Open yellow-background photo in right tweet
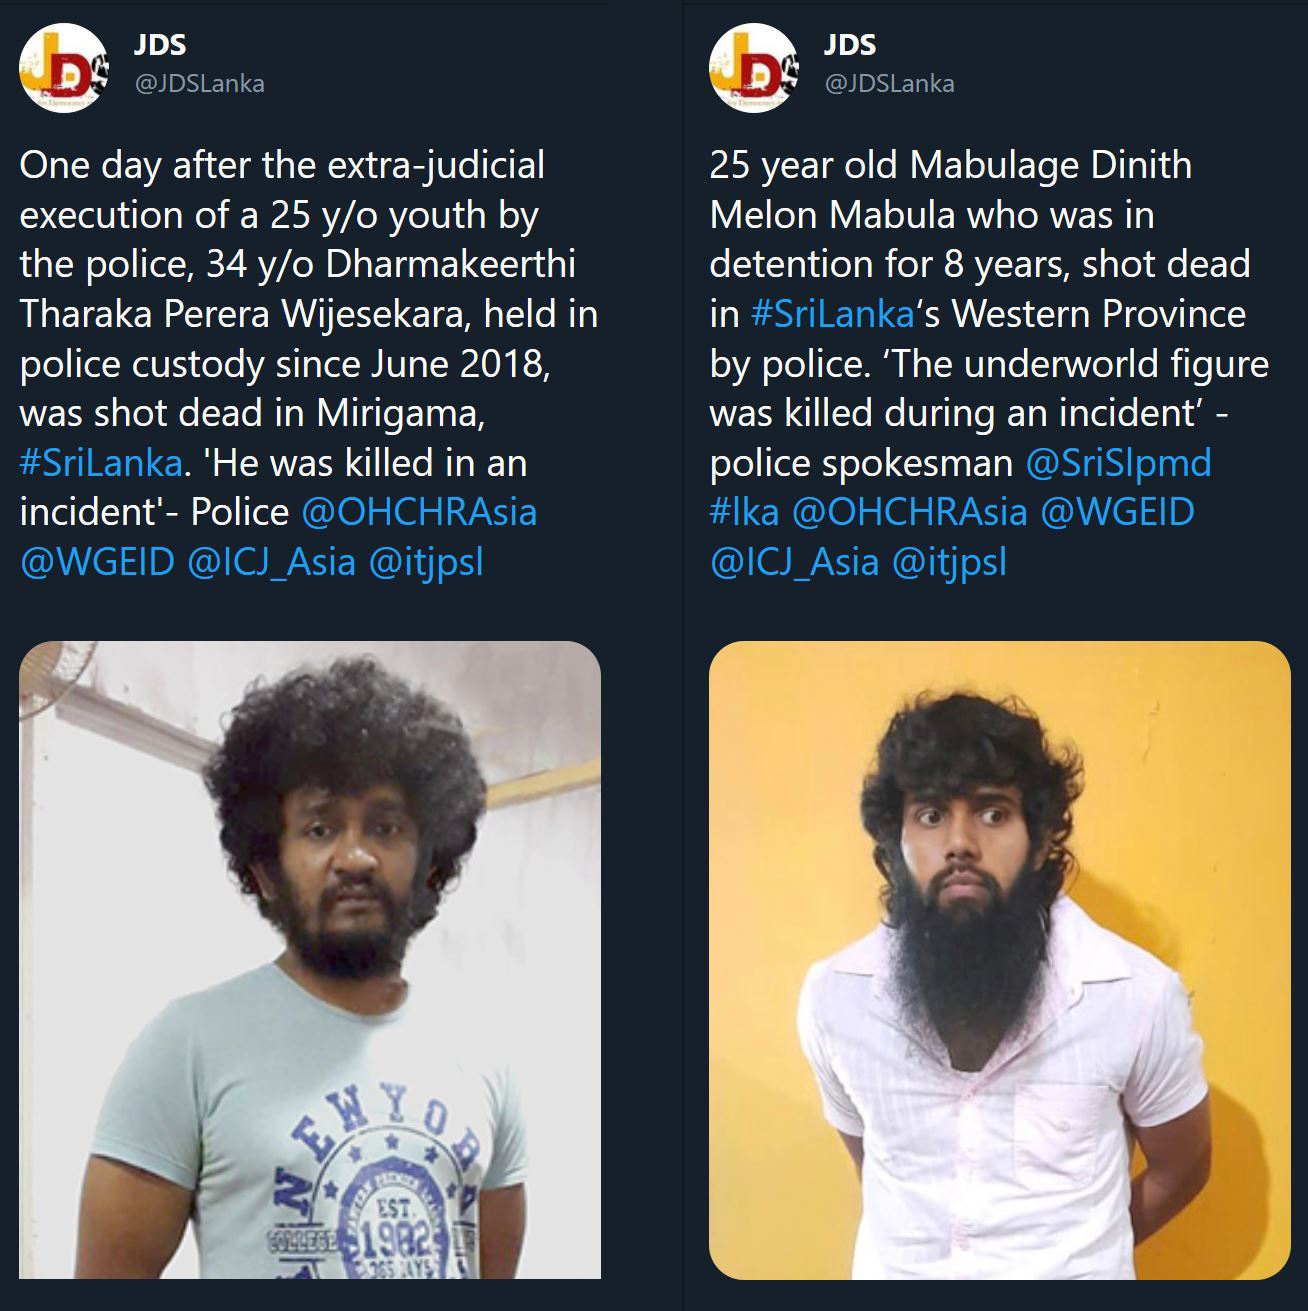 pos(1000,960)
